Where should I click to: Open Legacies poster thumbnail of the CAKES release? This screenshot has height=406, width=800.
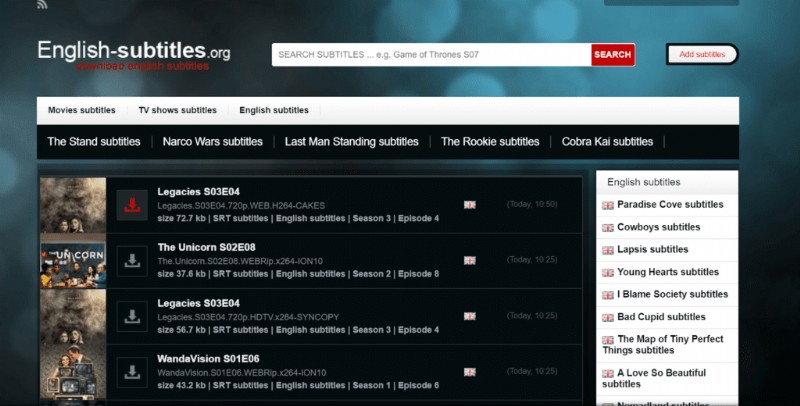(73, 205)
